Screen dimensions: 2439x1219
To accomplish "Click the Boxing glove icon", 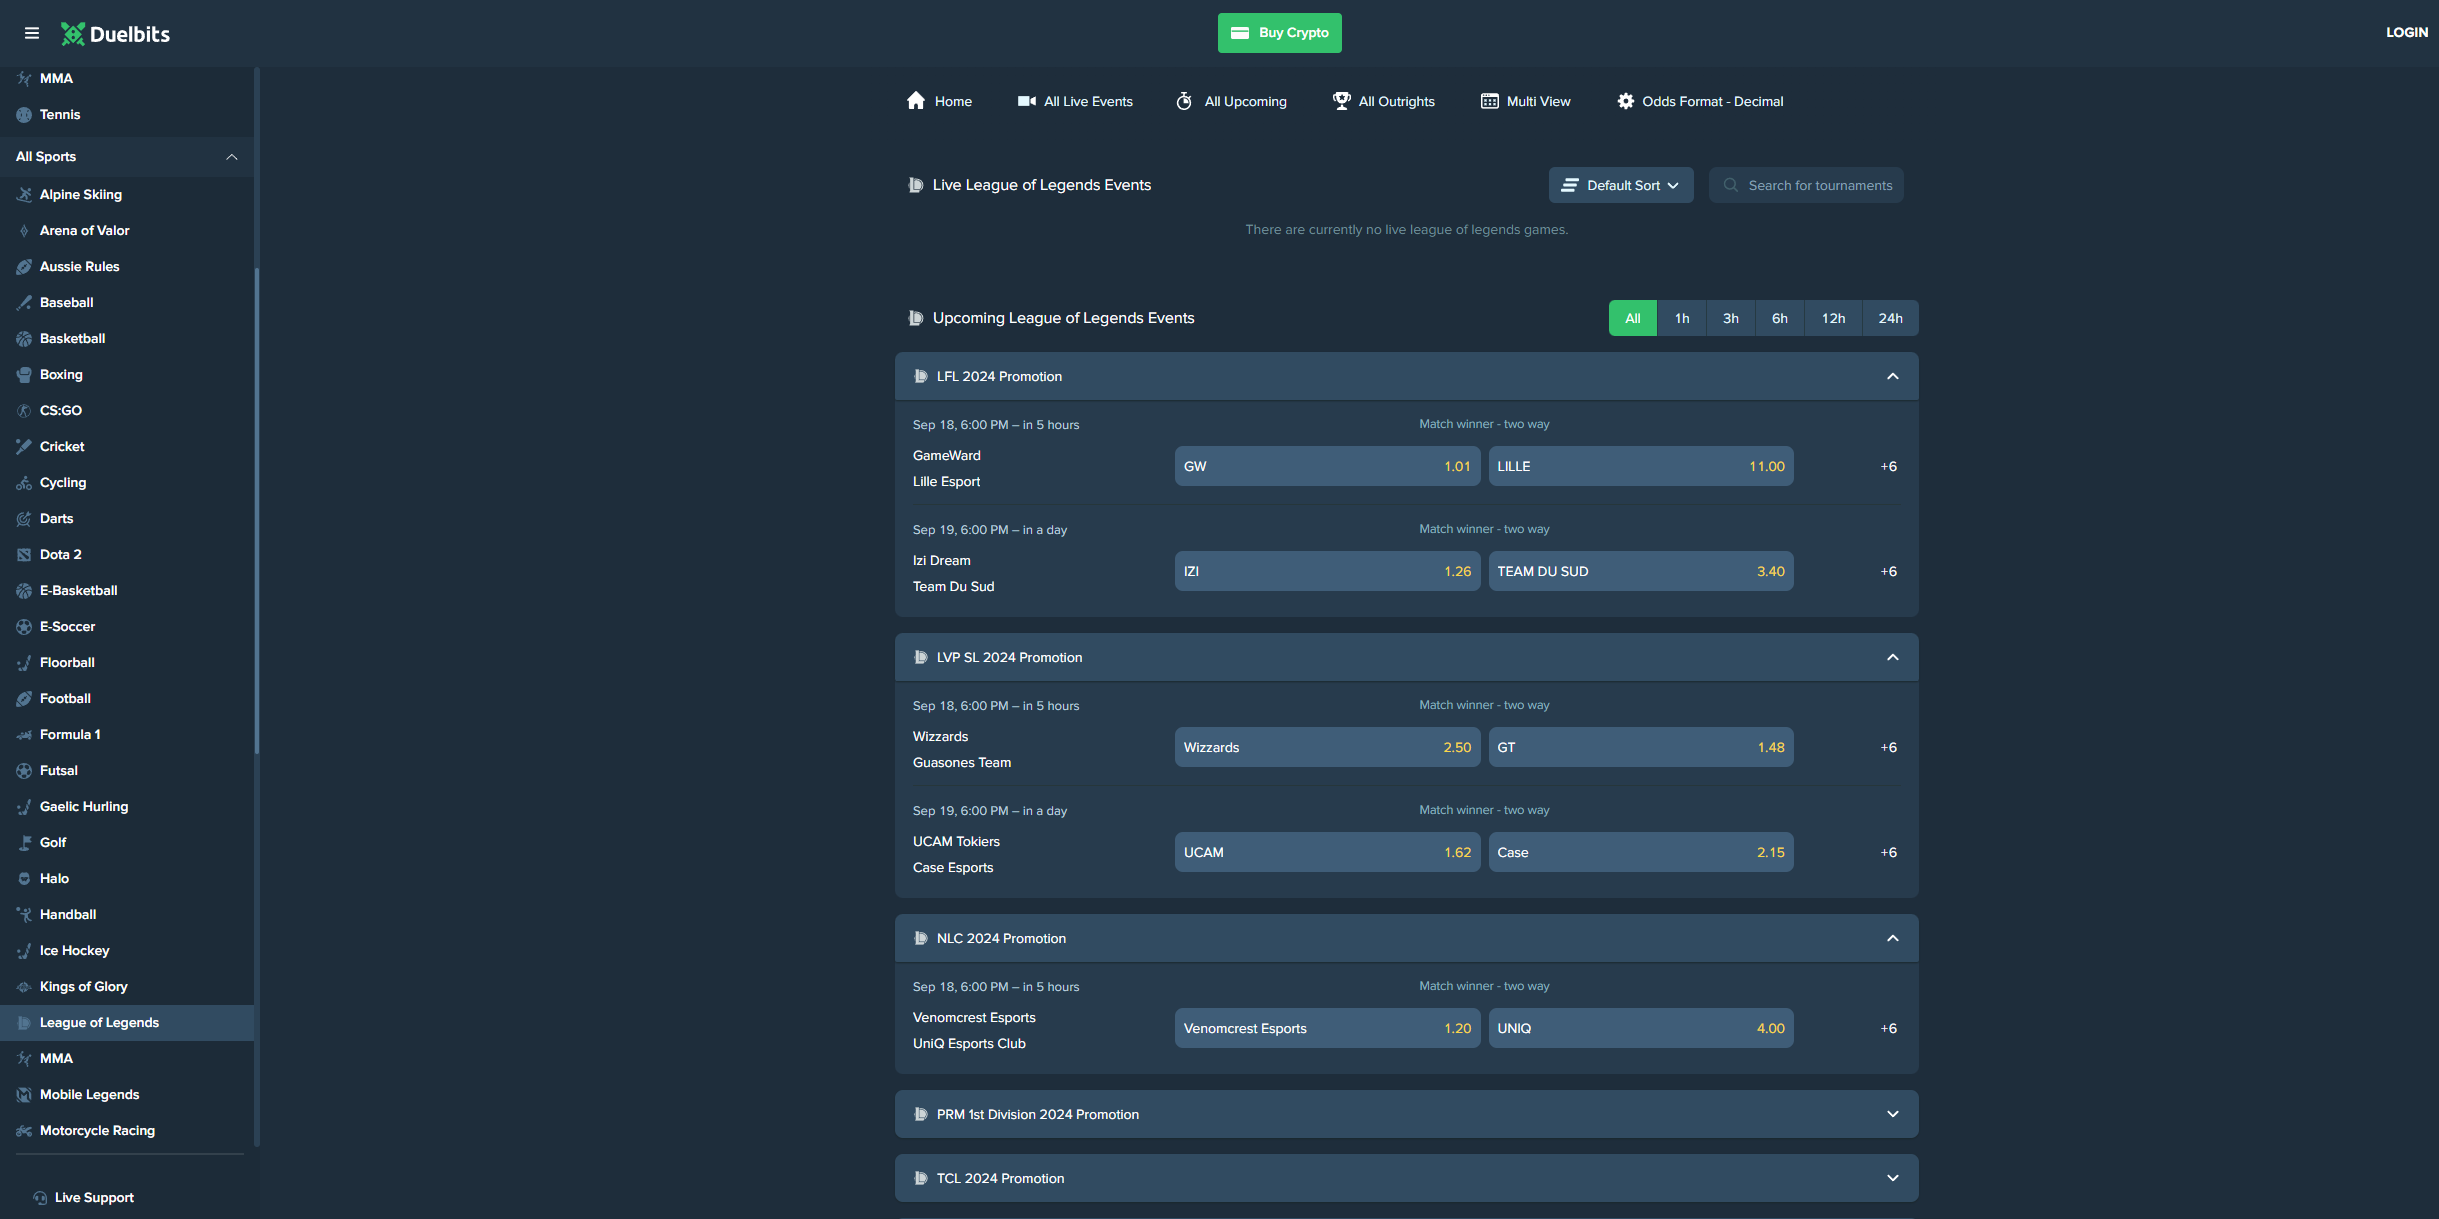I will coord(24,375).
